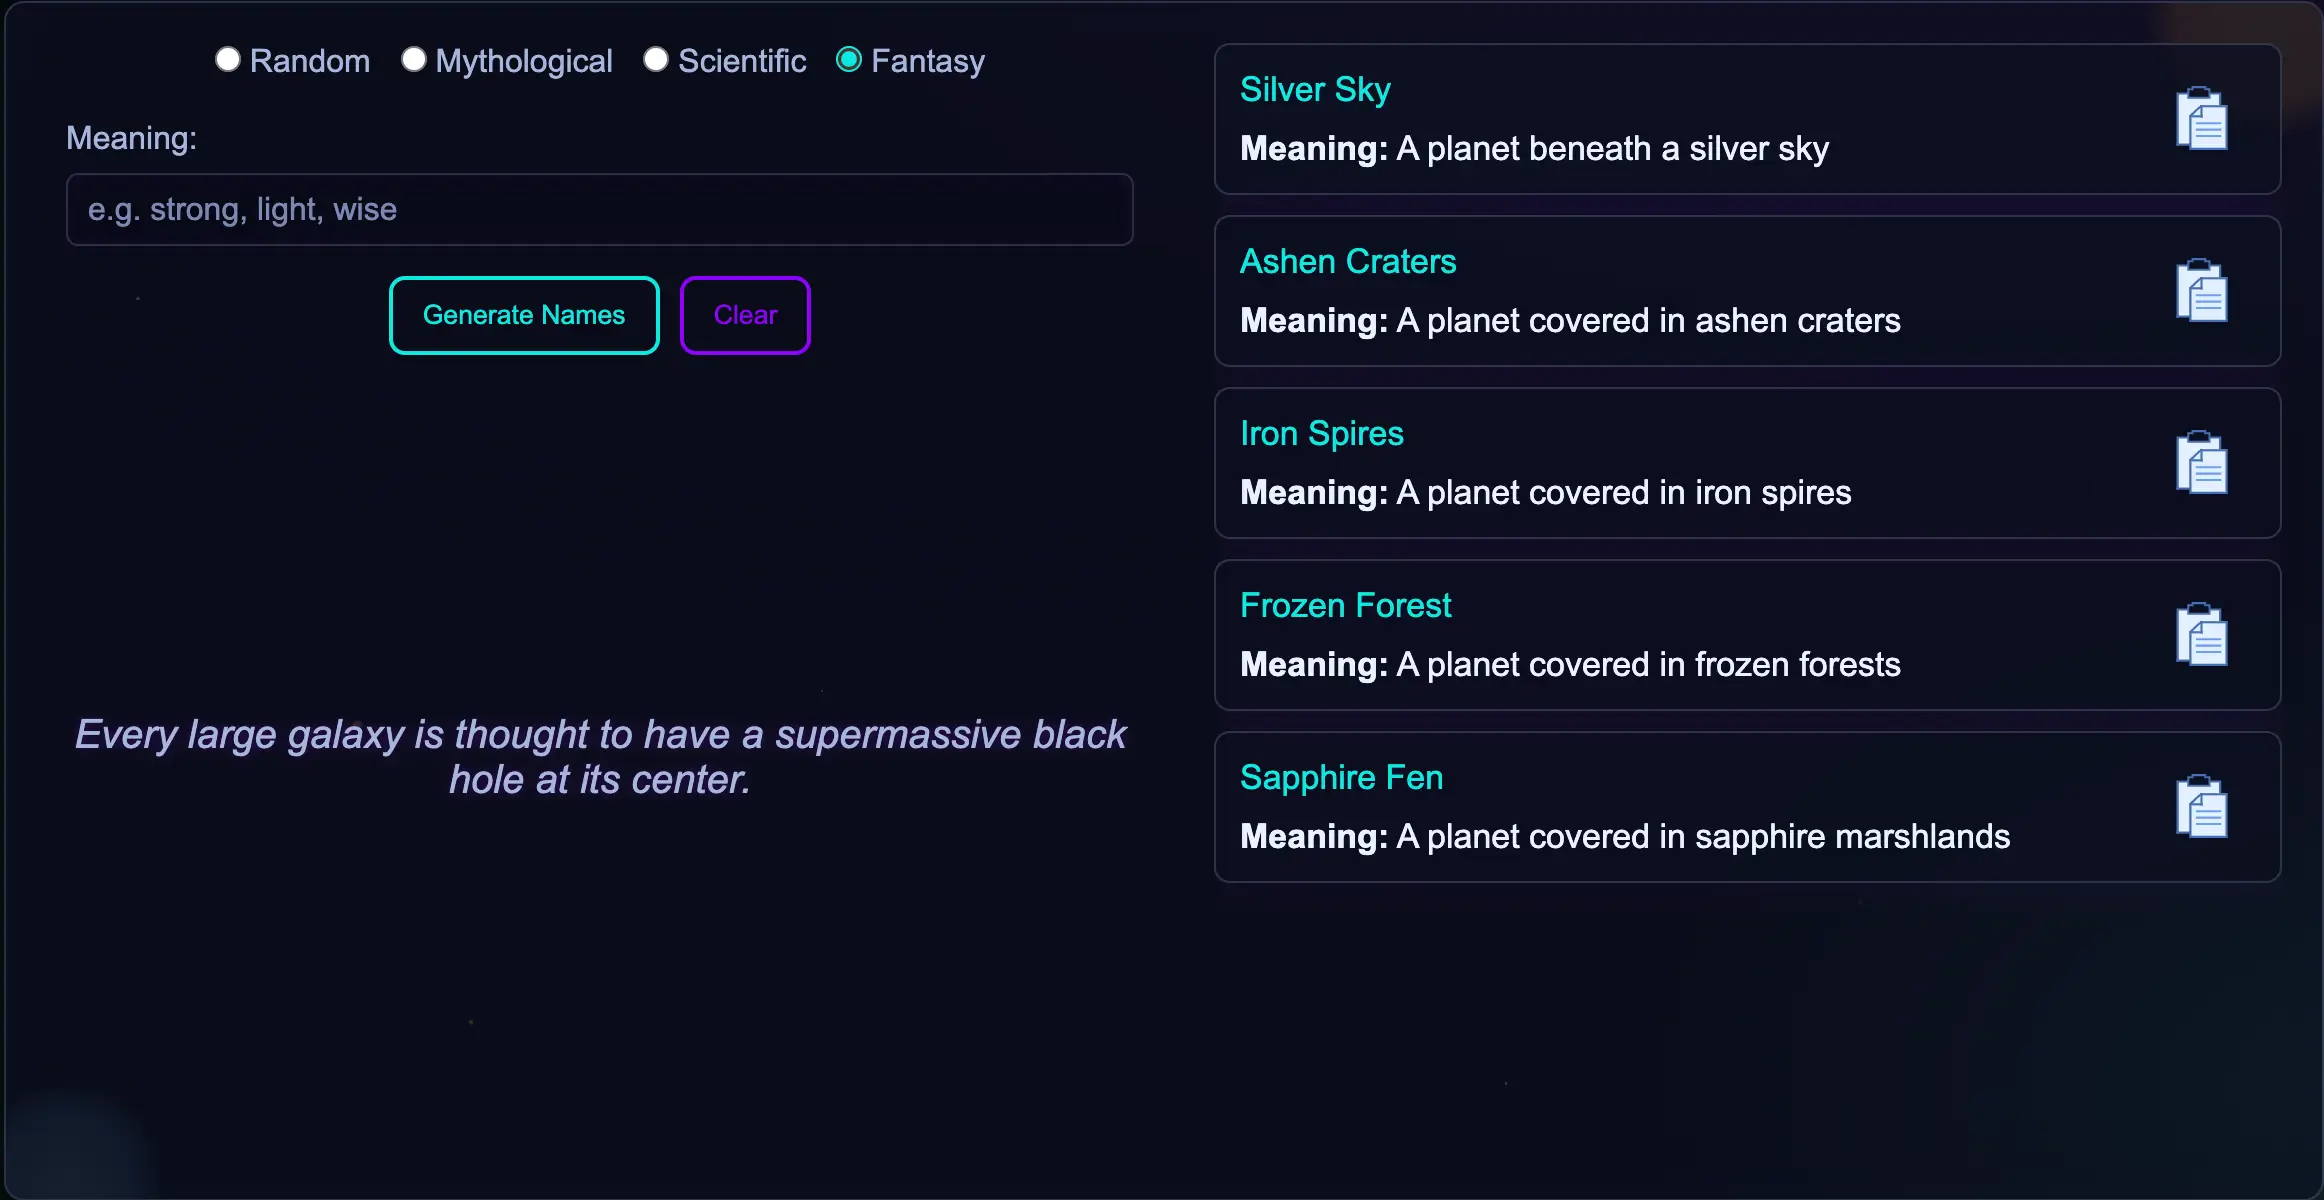Click the Sapphire Fen planet name

(x=1341, y=776)
